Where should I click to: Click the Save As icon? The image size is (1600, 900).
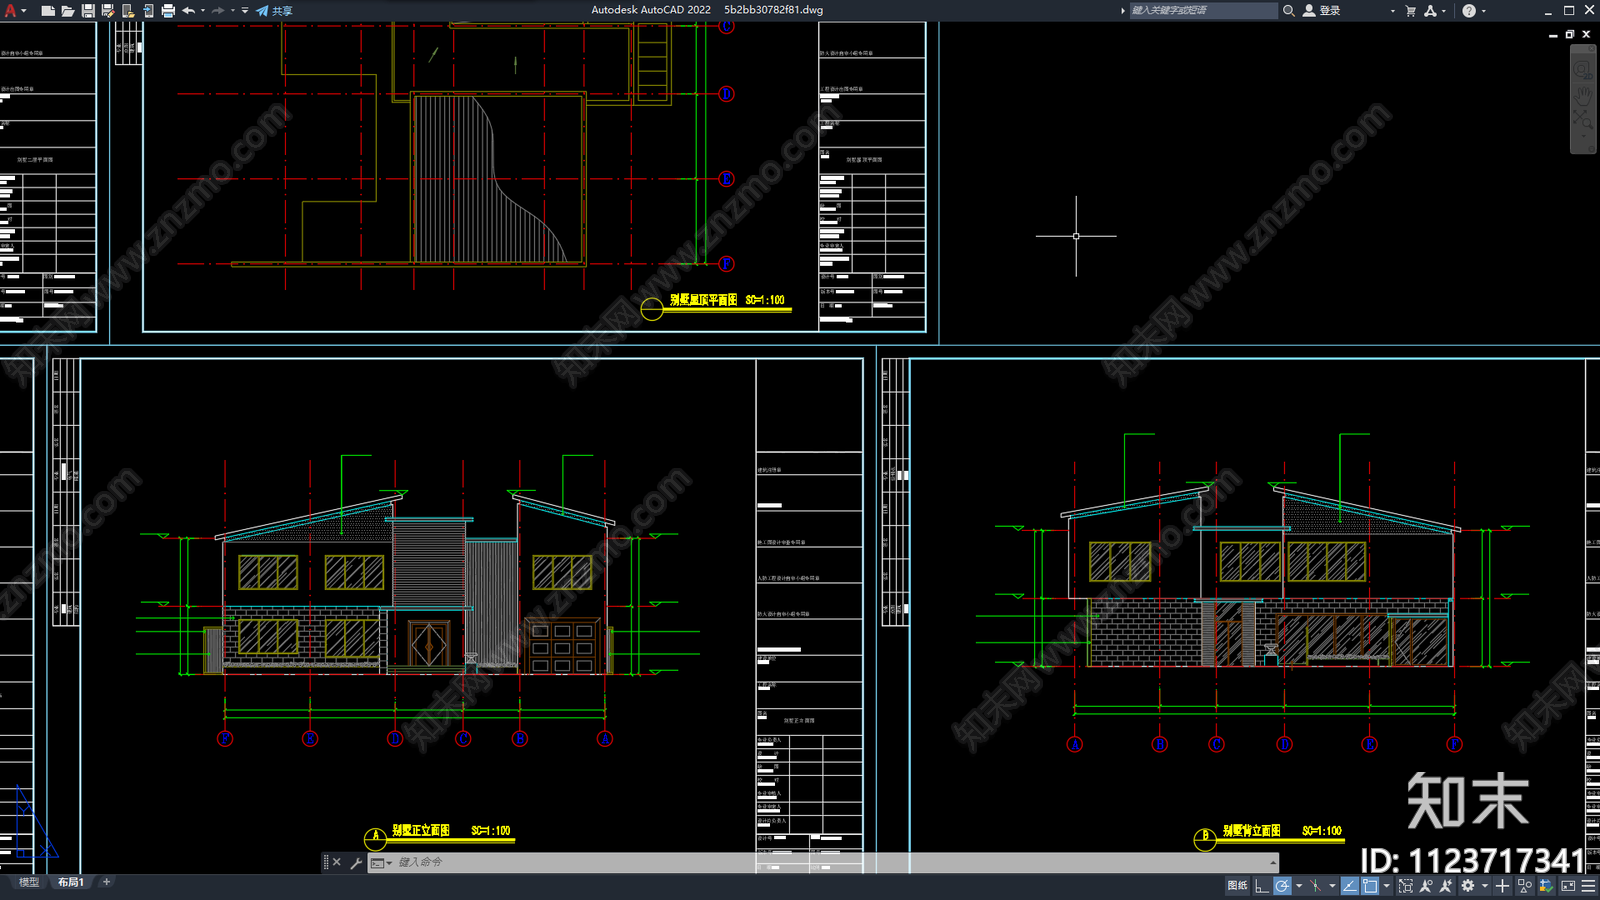click(x=108, y=10)
